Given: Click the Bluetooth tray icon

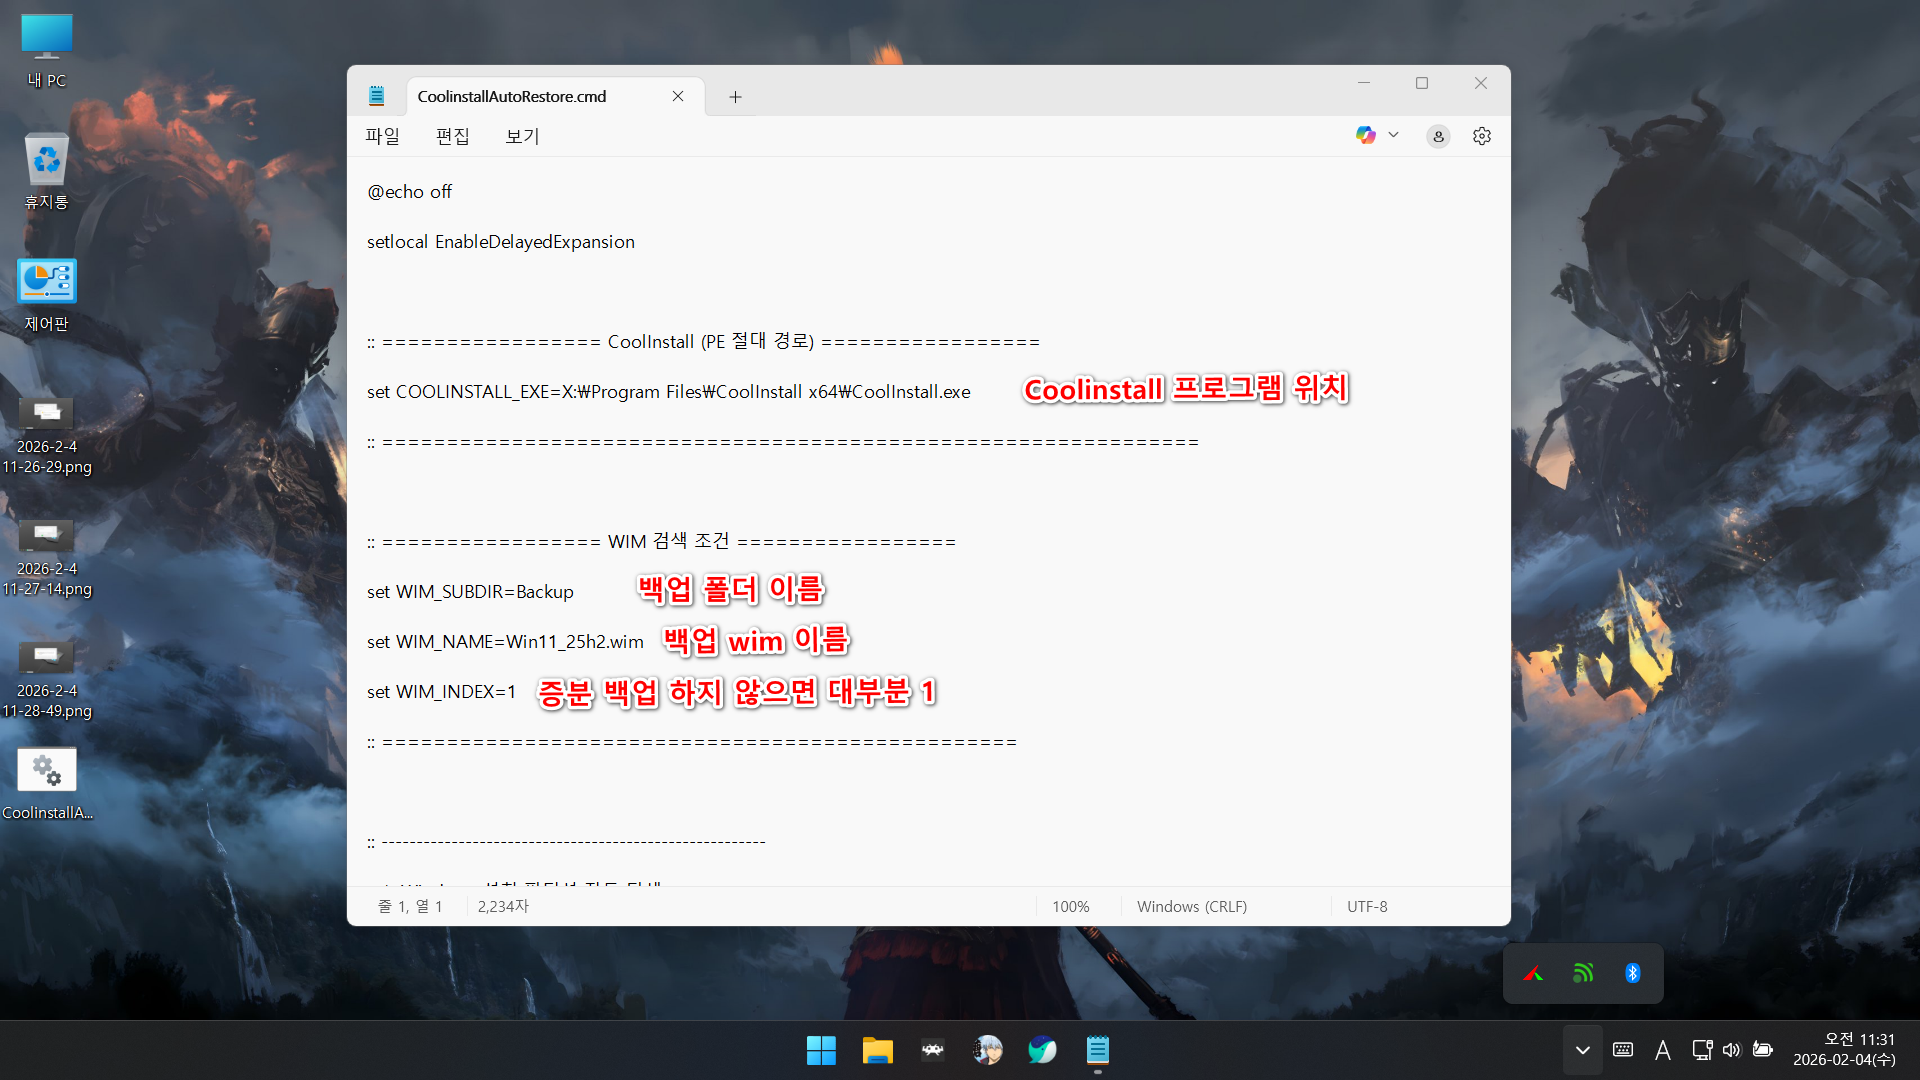Looking at the screenshot, I should click(1632, 973).
